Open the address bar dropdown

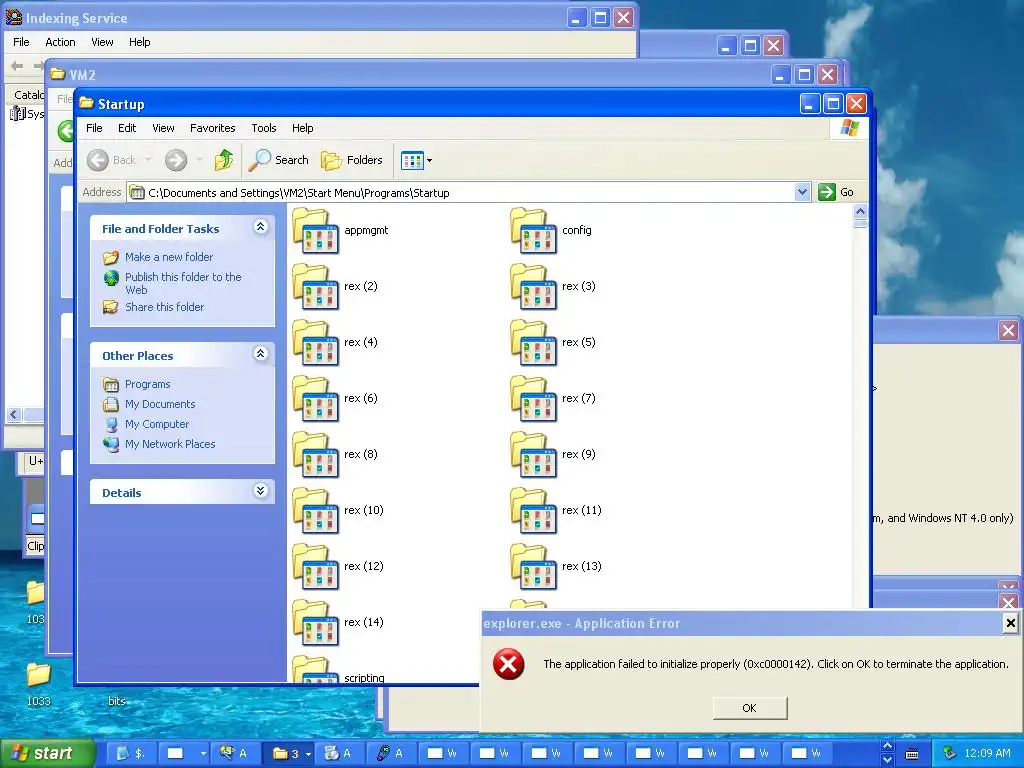(x=803, y=192)
